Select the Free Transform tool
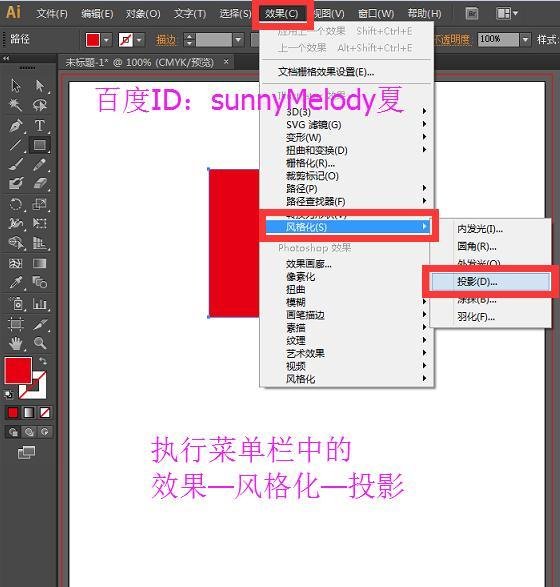560x587 pixels. coord(39,223)
